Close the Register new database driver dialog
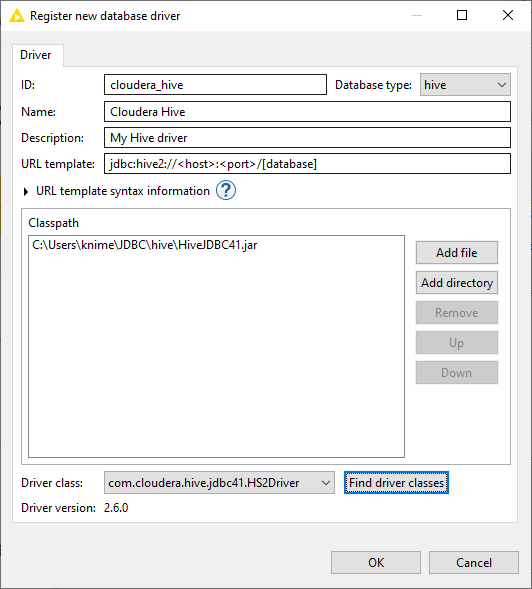This screenshot has height=589, width=532. click(508, 15)
